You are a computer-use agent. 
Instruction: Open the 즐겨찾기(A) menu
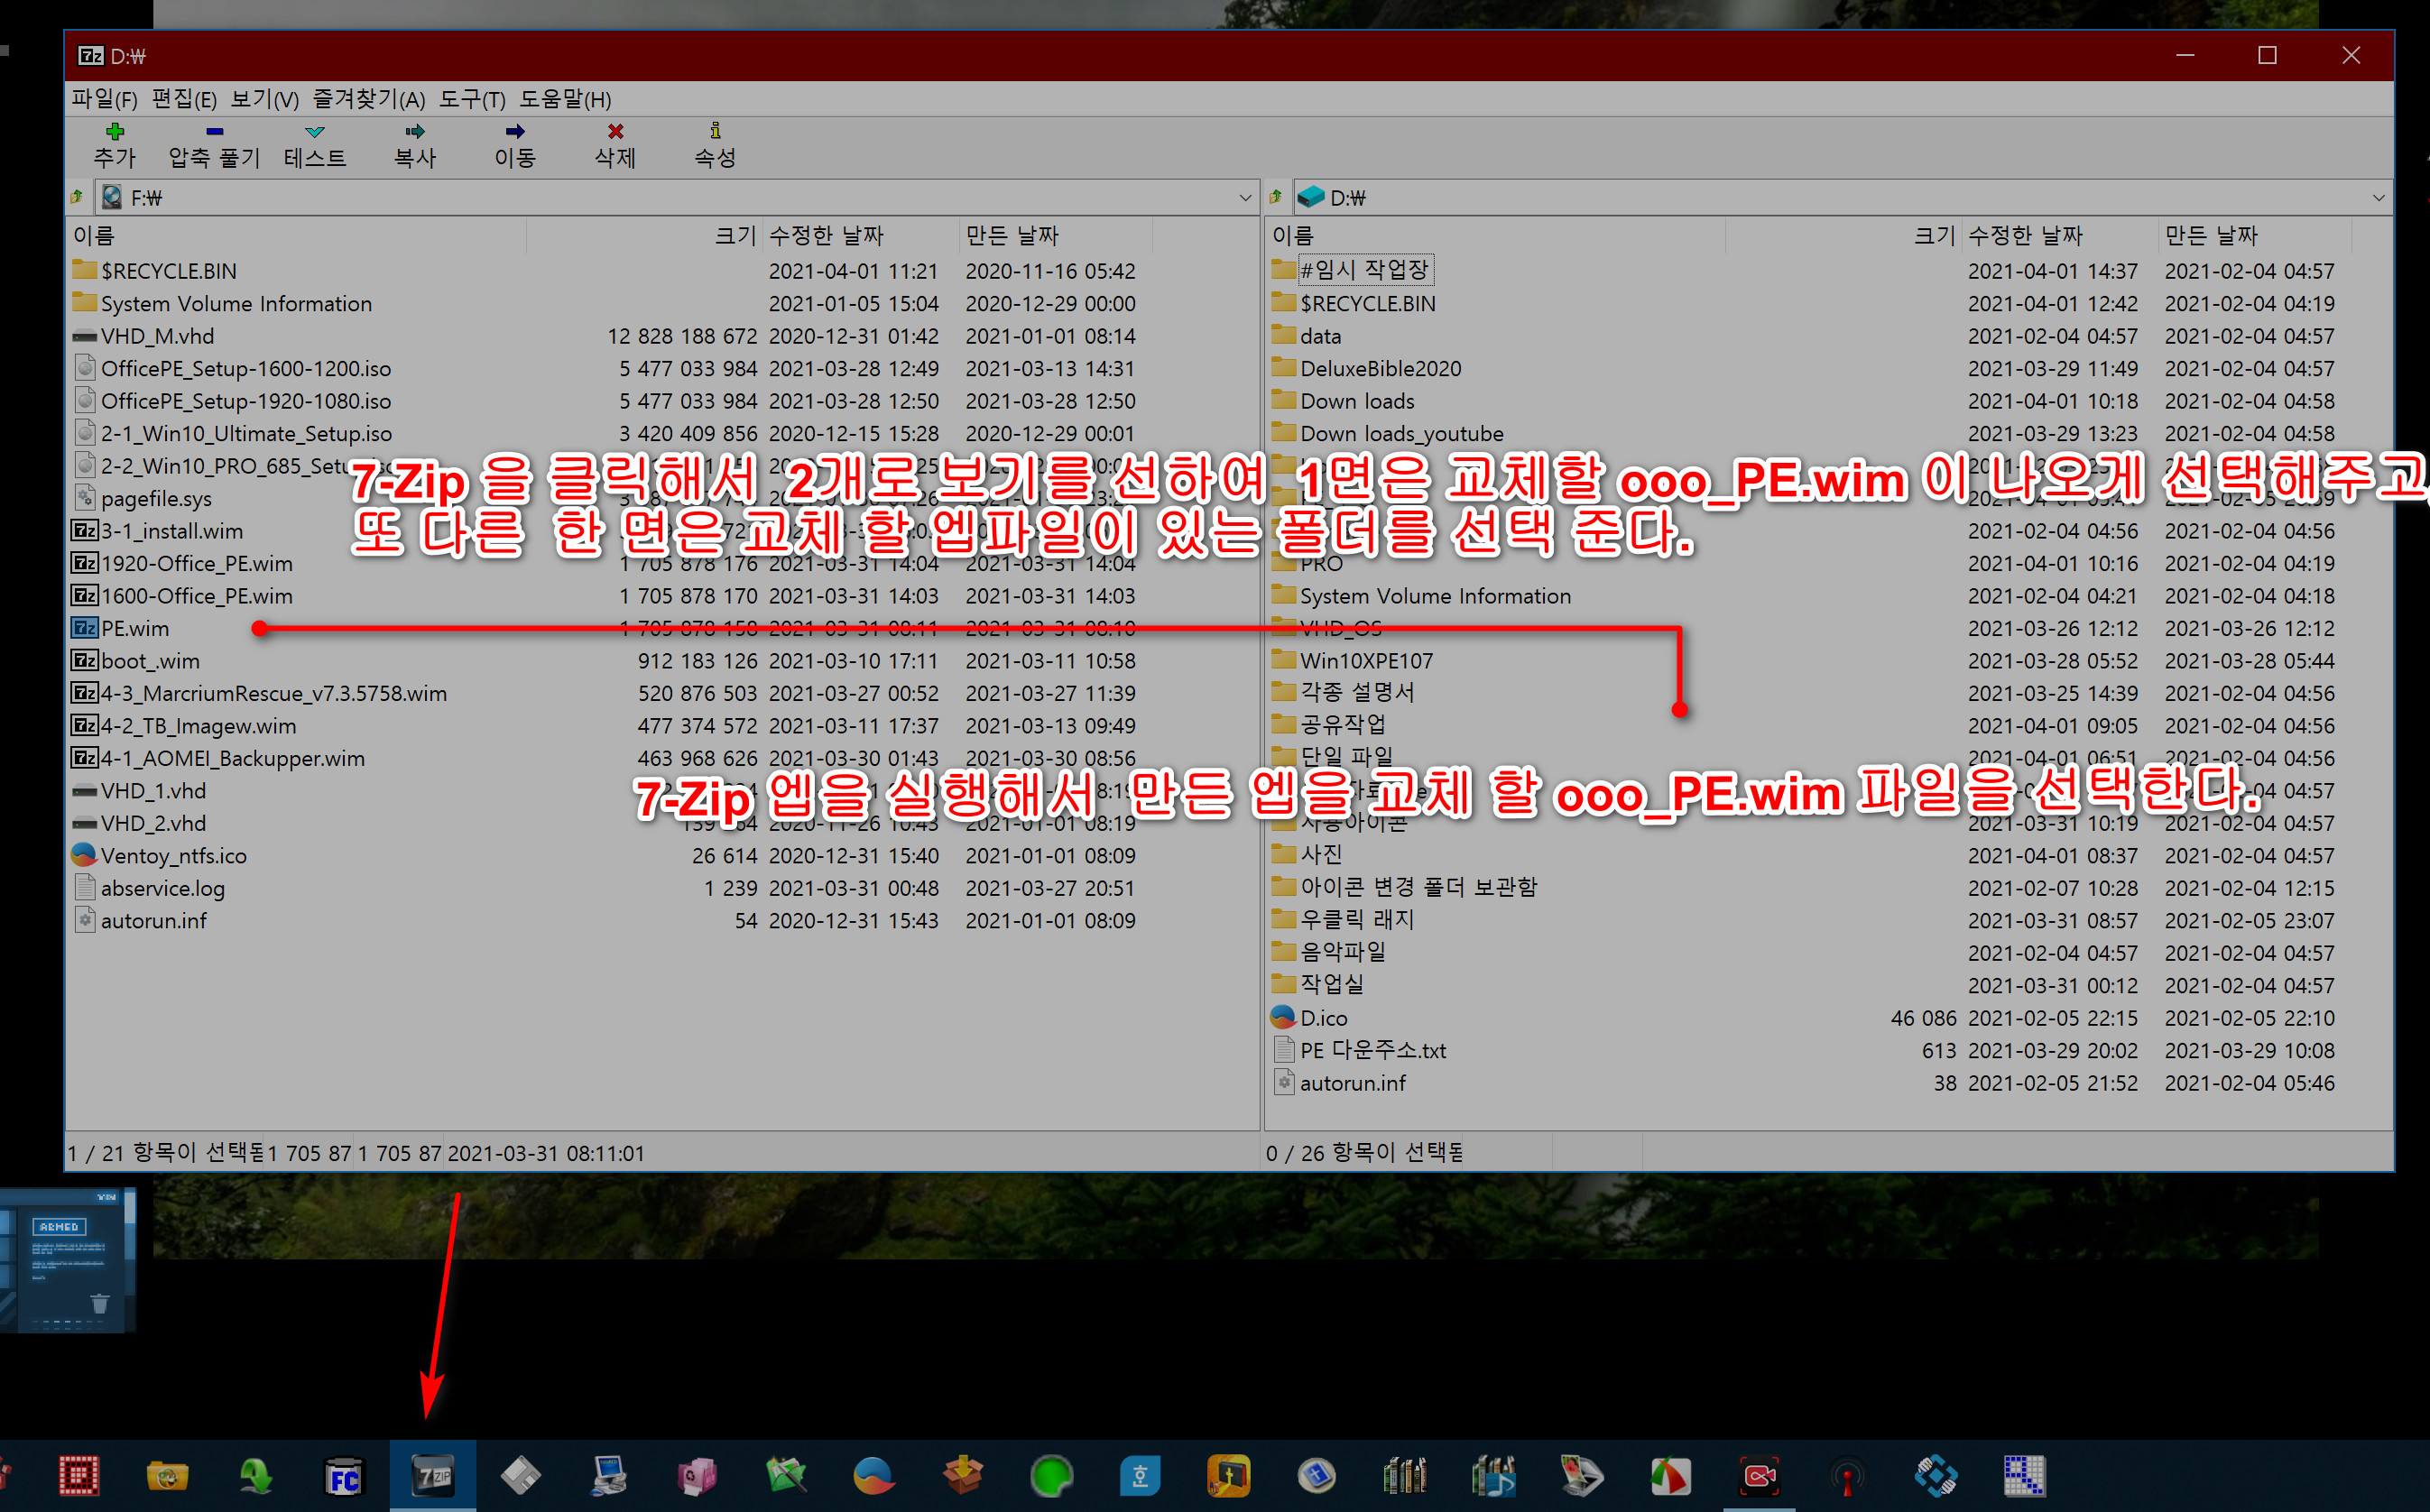point(368,99)
